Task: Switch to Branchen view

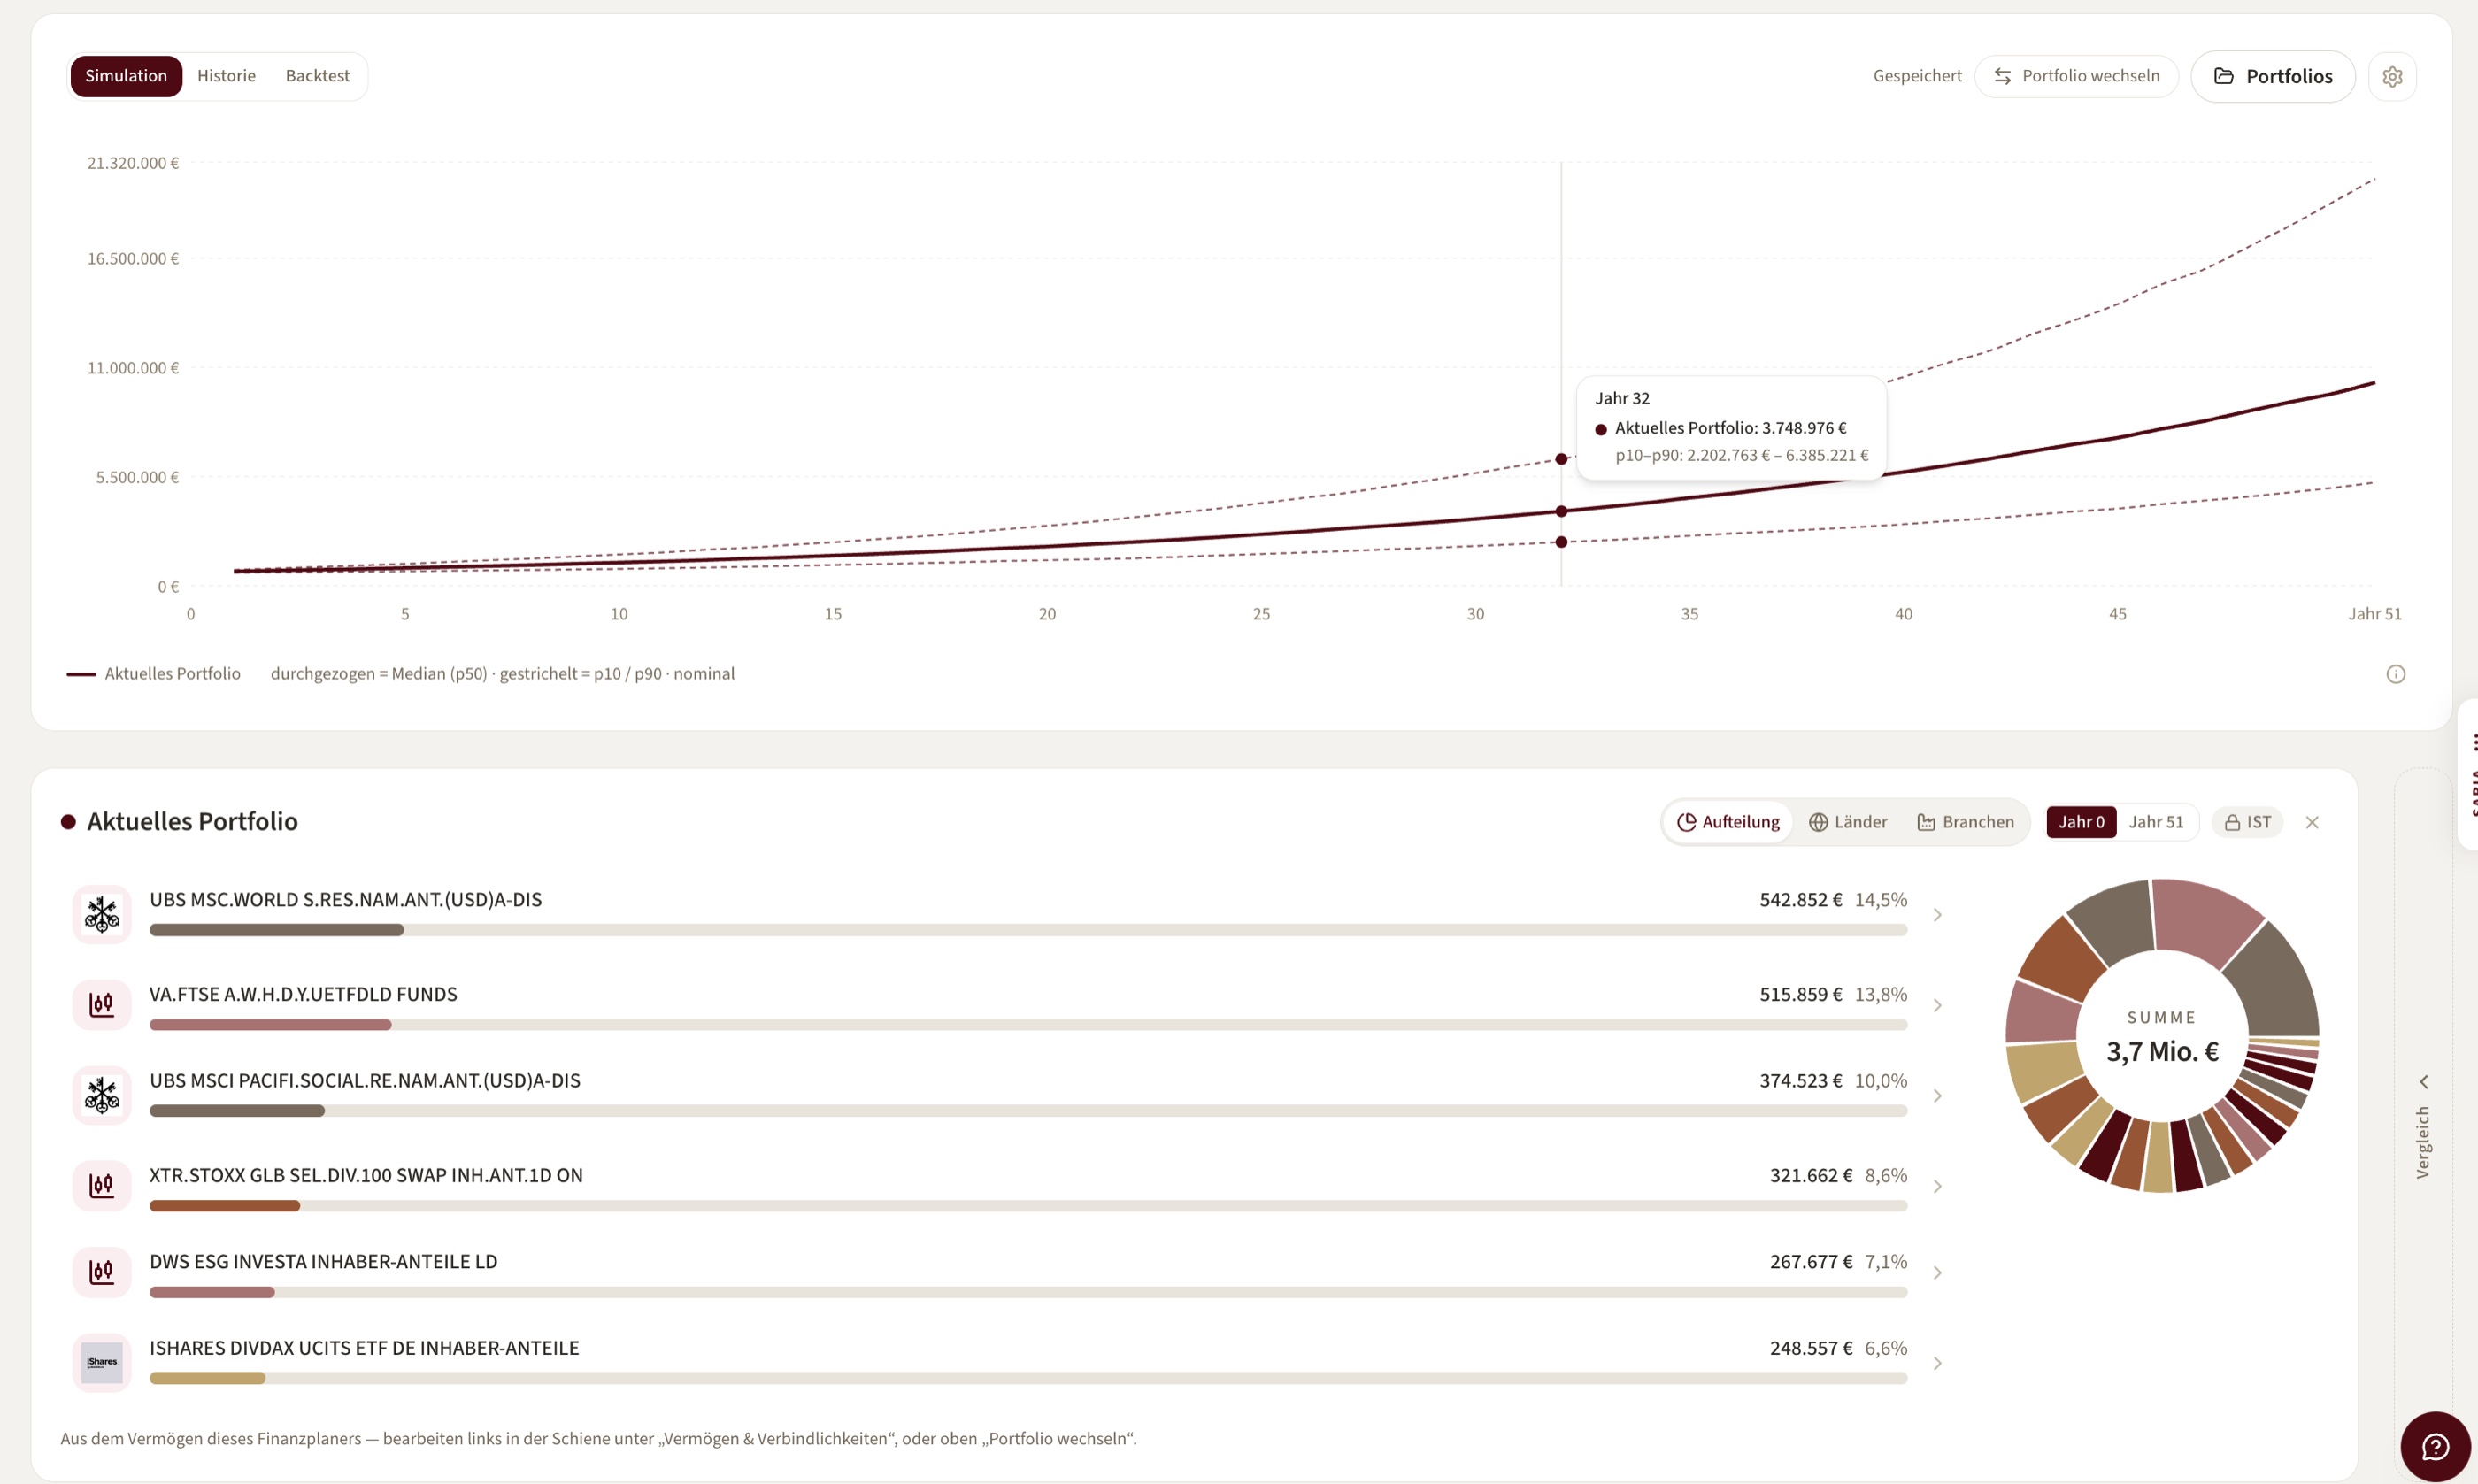Action: click(1965, 822)
